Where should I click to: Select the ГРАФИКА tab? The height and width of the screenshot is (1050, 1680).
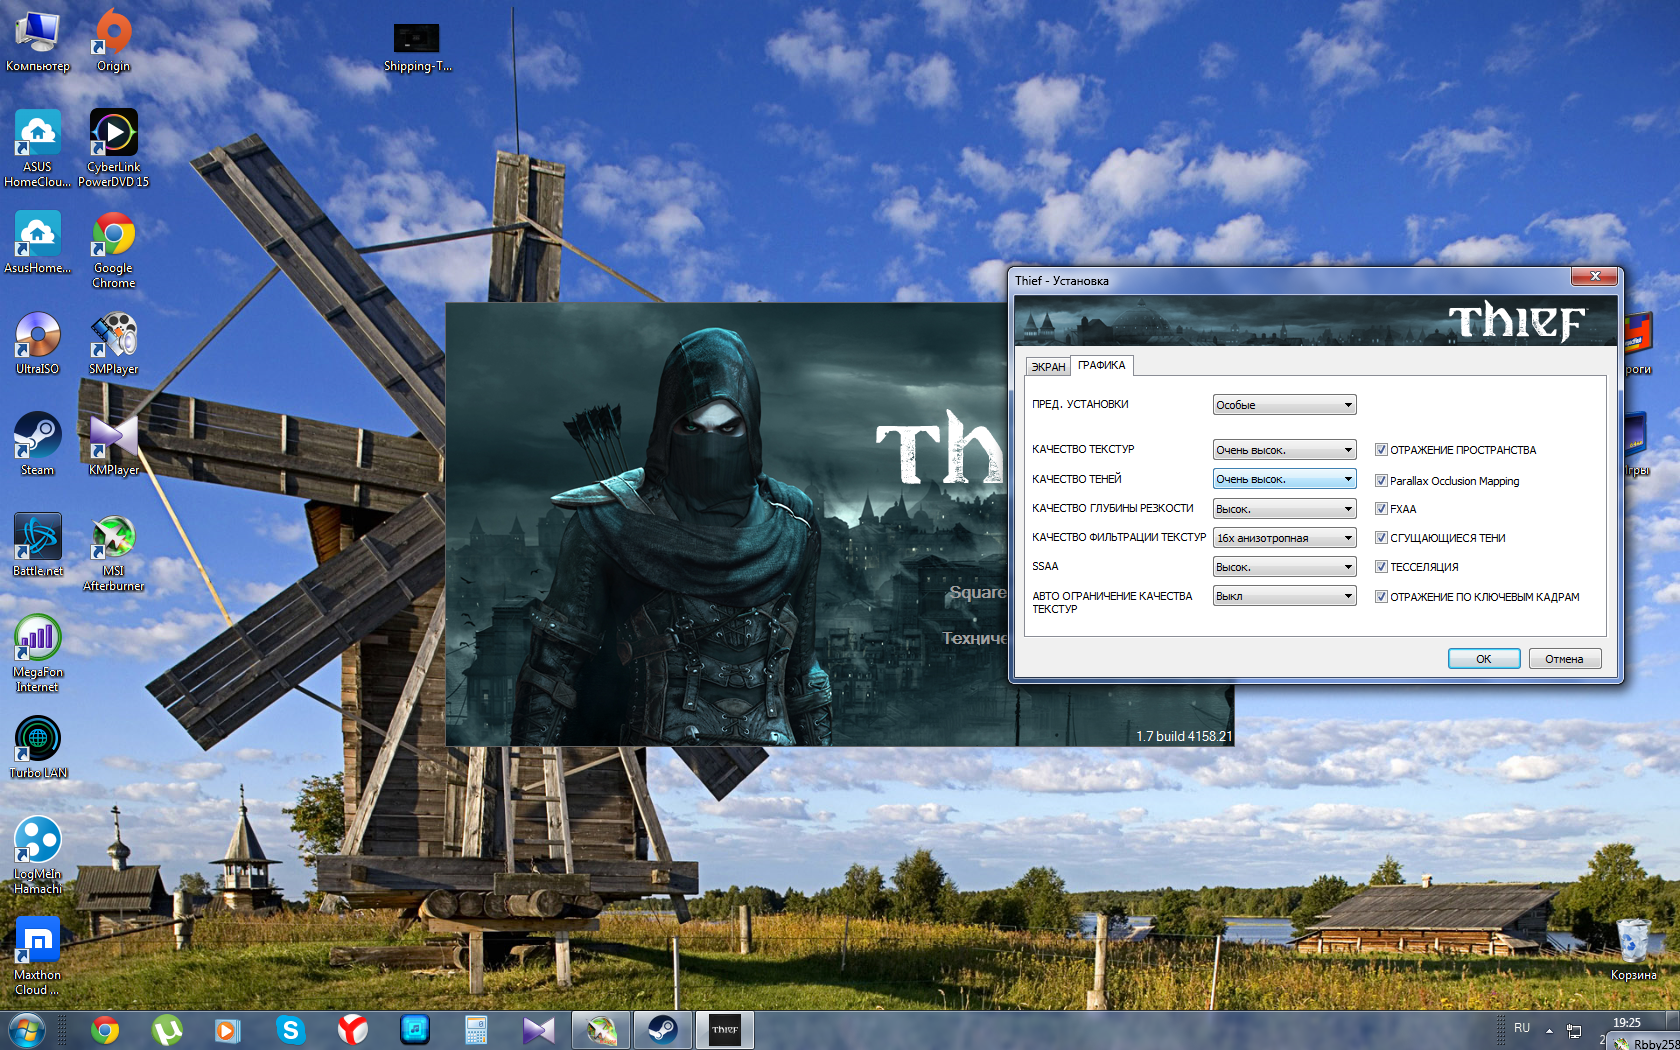[1101, 365]
